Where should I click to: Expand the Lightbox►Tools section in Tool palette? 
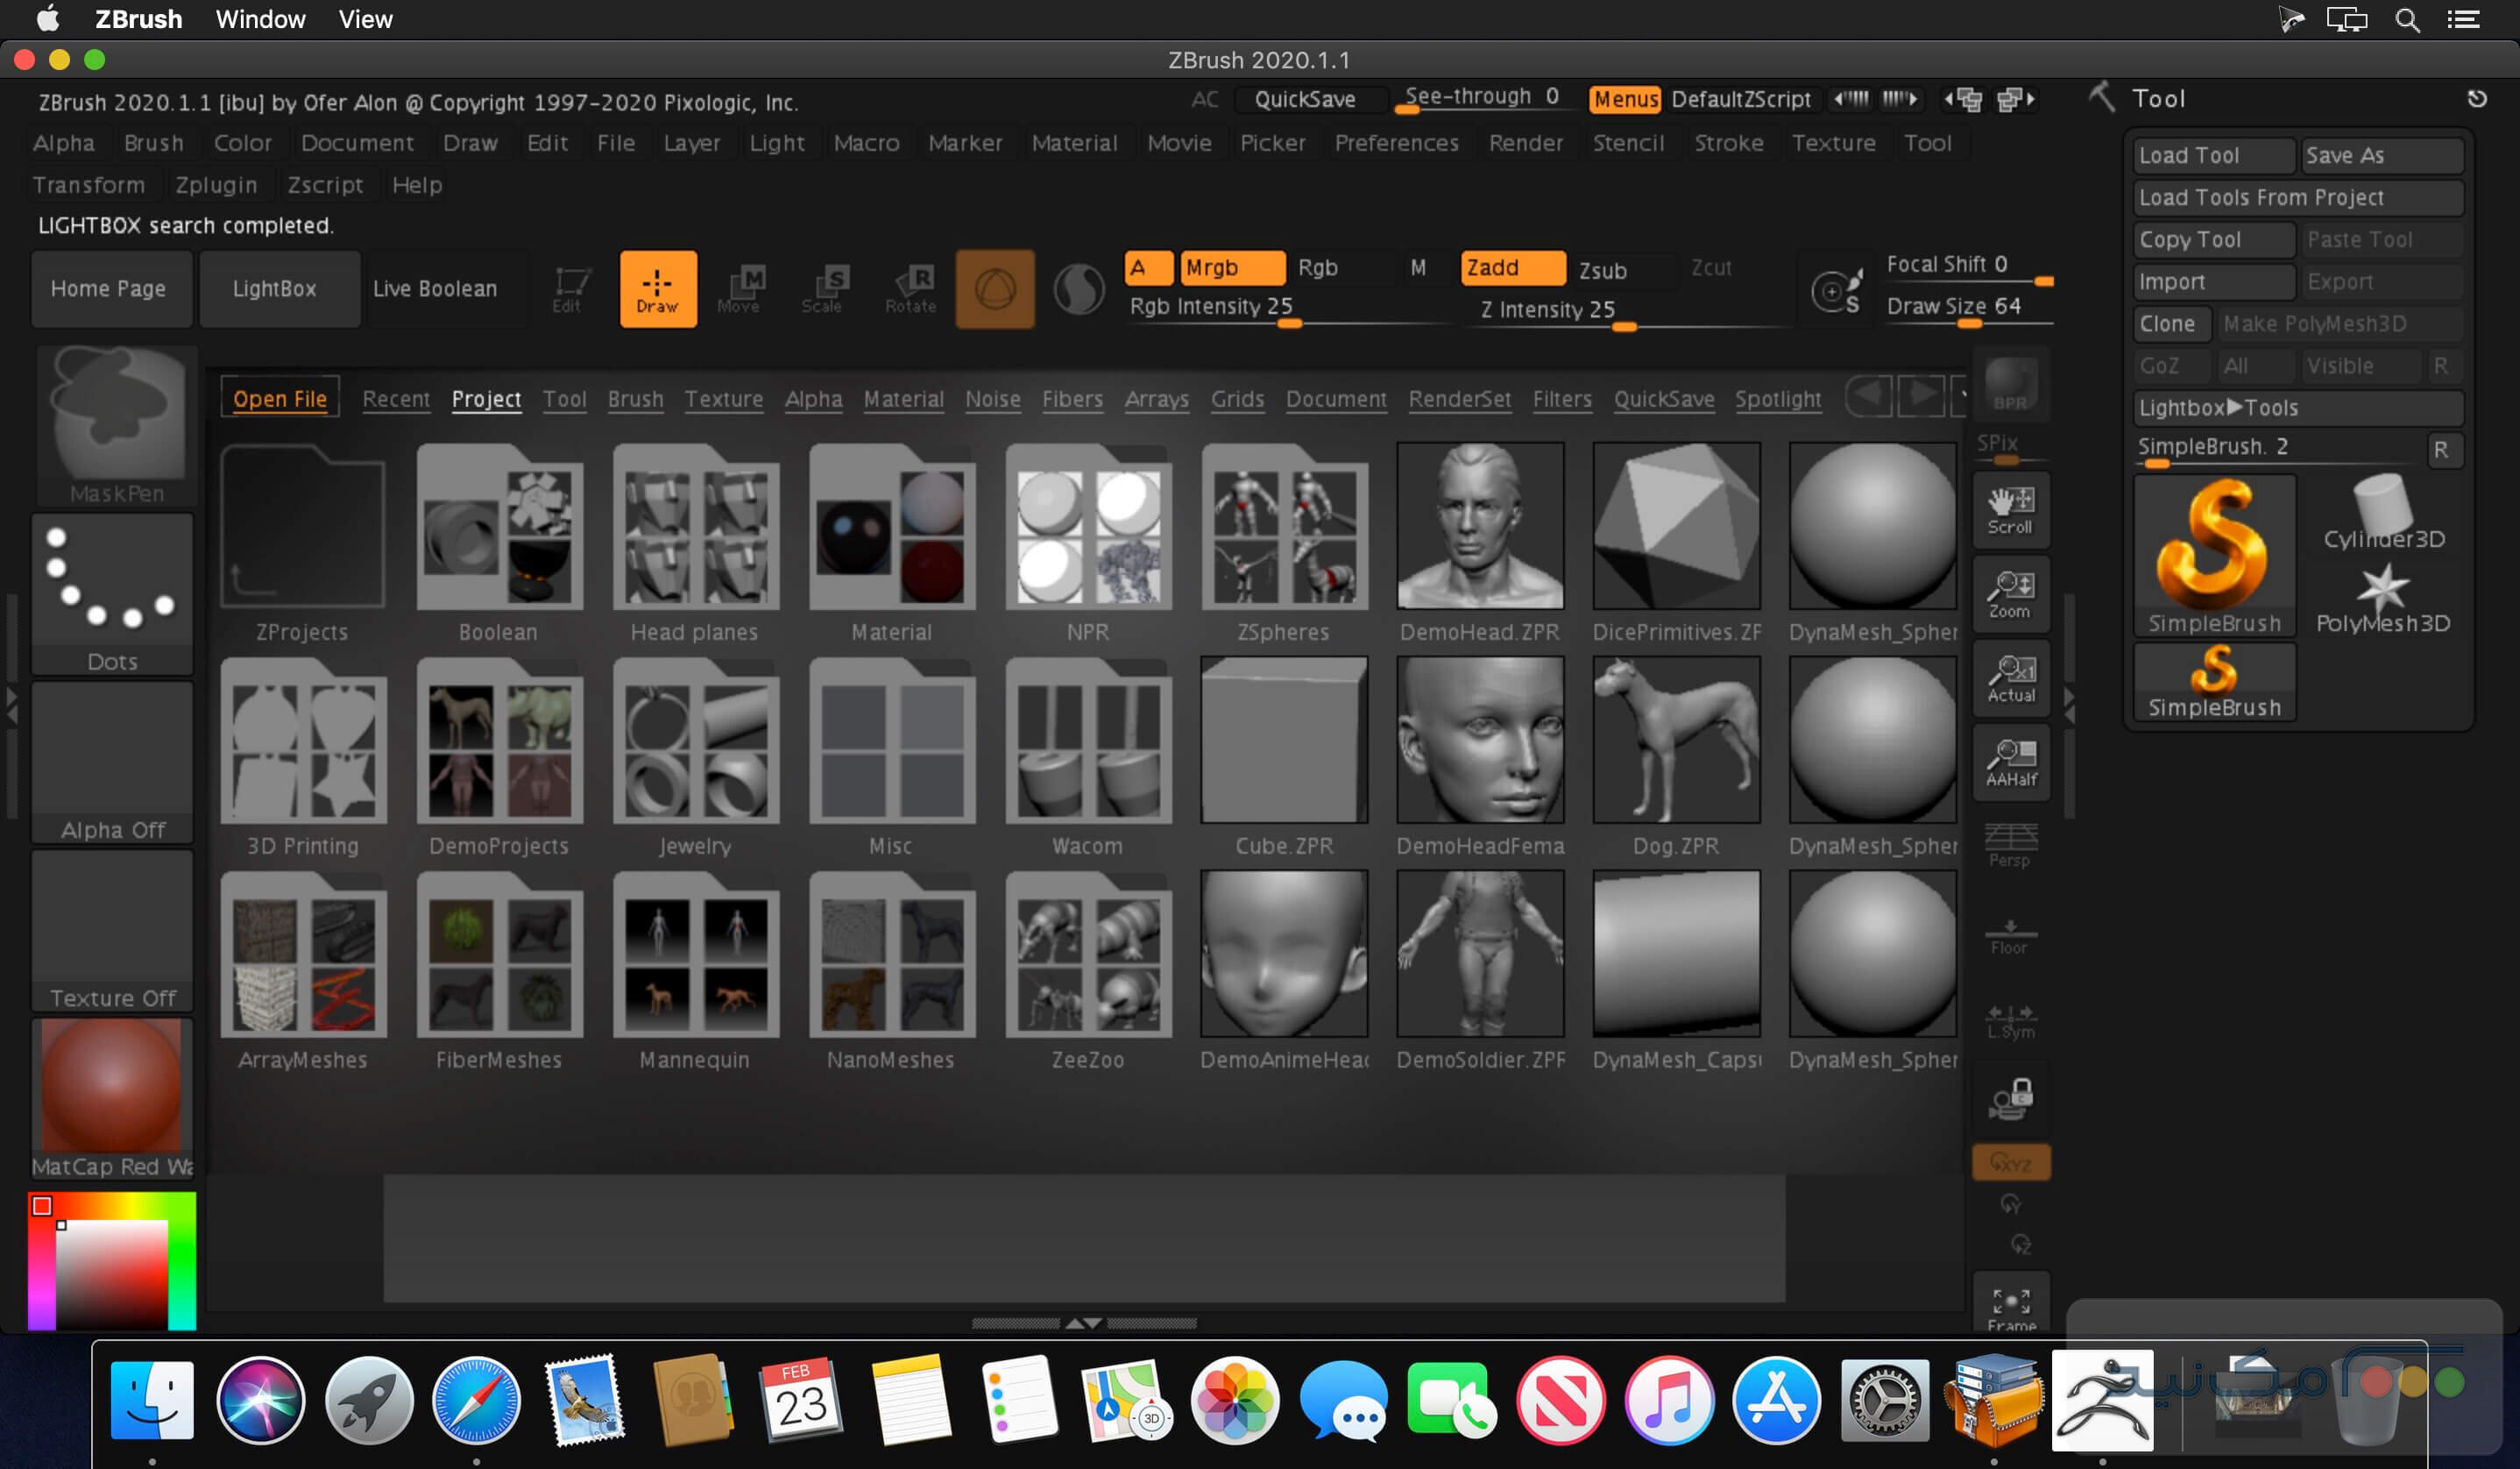pos(2296,407)
